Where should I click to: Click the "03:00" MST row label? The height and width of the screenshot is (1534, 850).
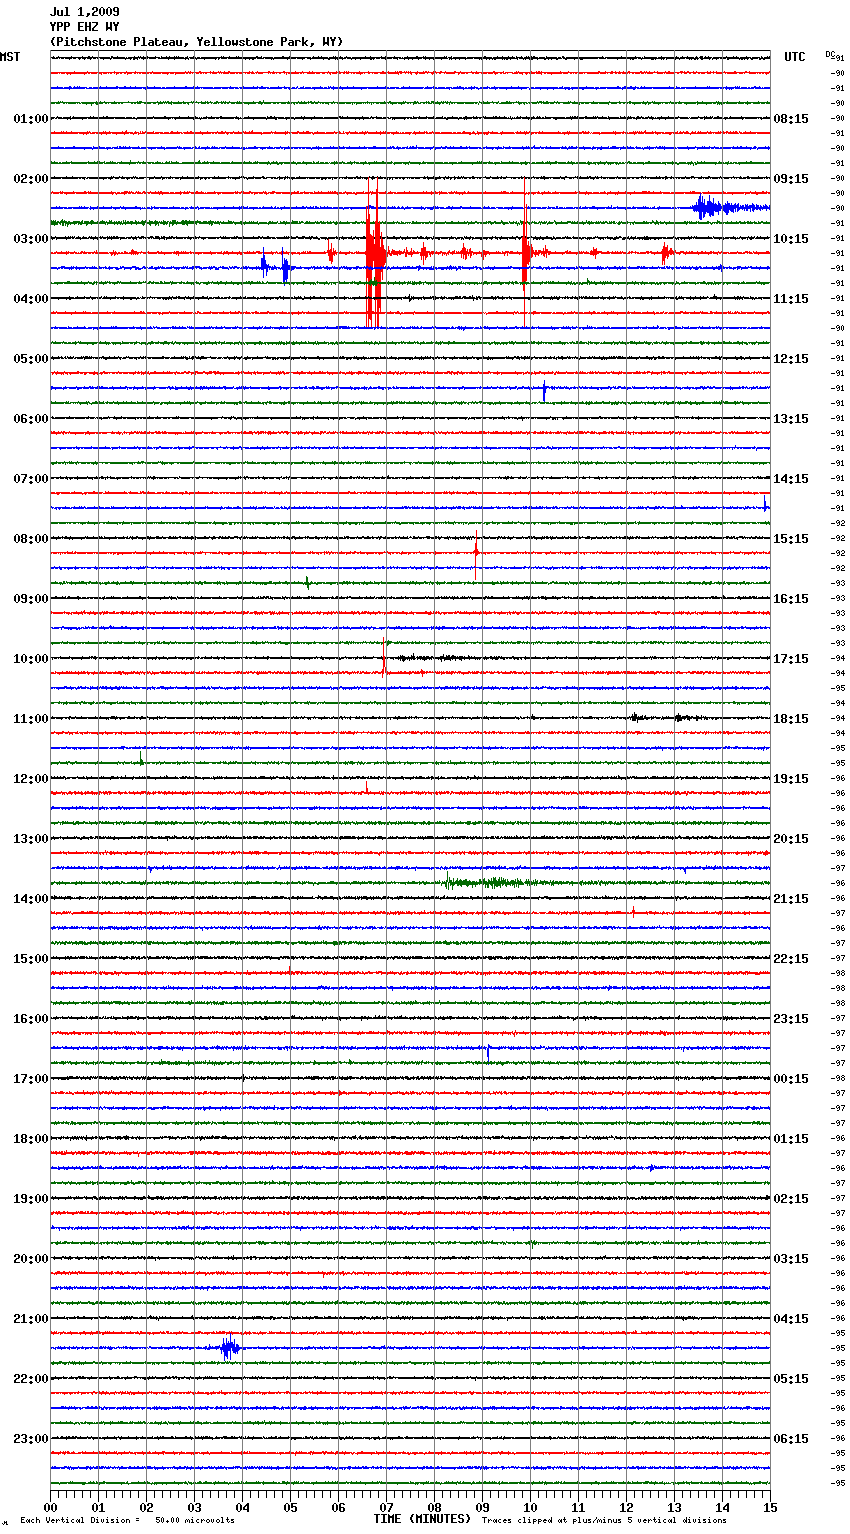31,238
